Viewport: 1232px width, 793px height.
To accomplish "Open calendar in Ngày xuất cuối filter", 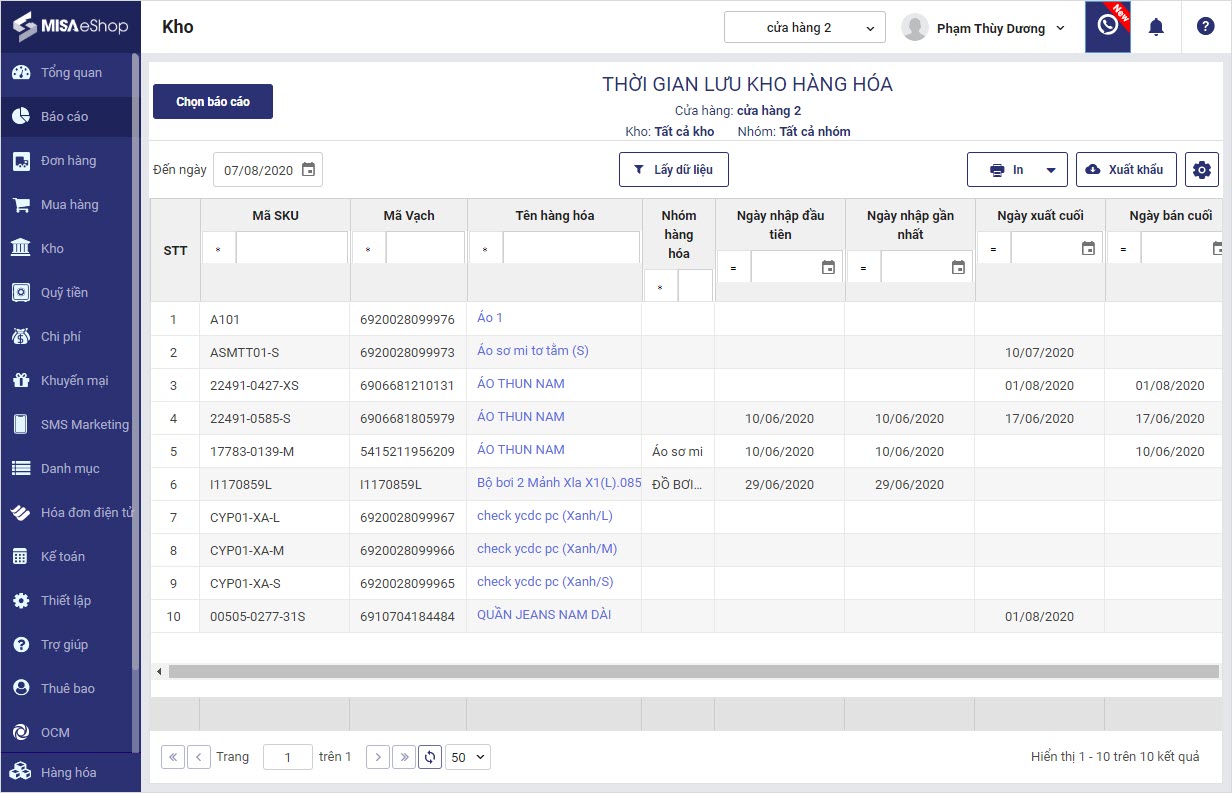I will click(x=1088, y=248).
